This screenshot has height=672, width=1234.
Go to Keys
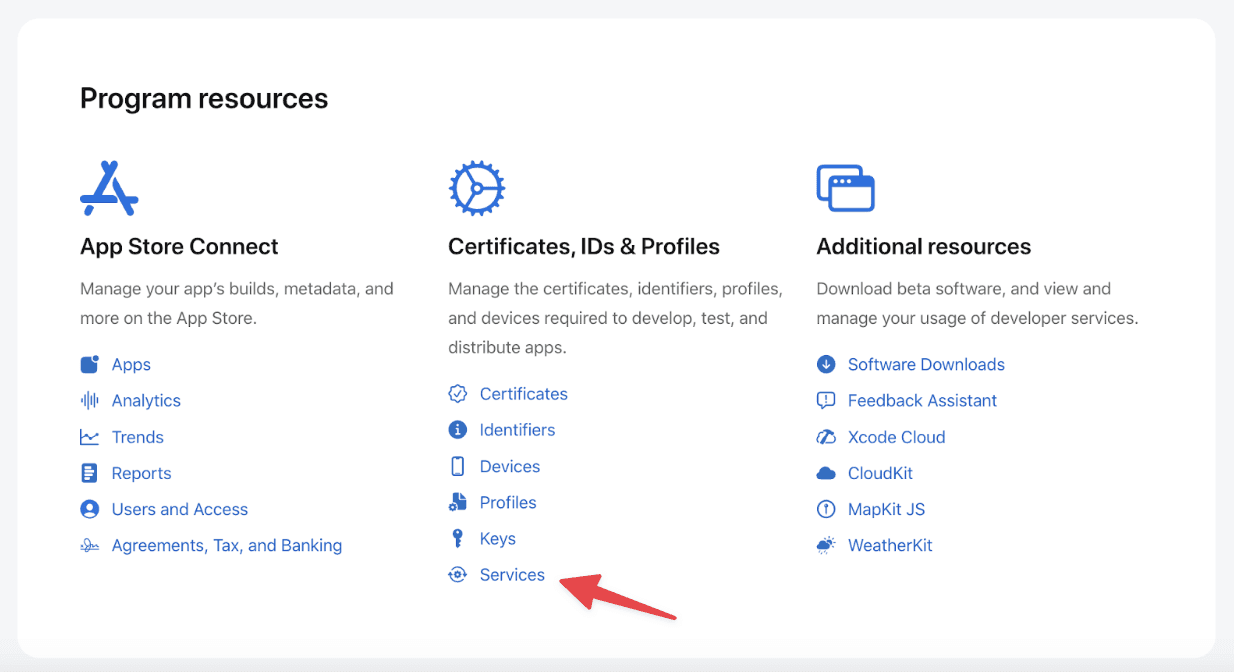pyautogui.click(x=498, y=538)
